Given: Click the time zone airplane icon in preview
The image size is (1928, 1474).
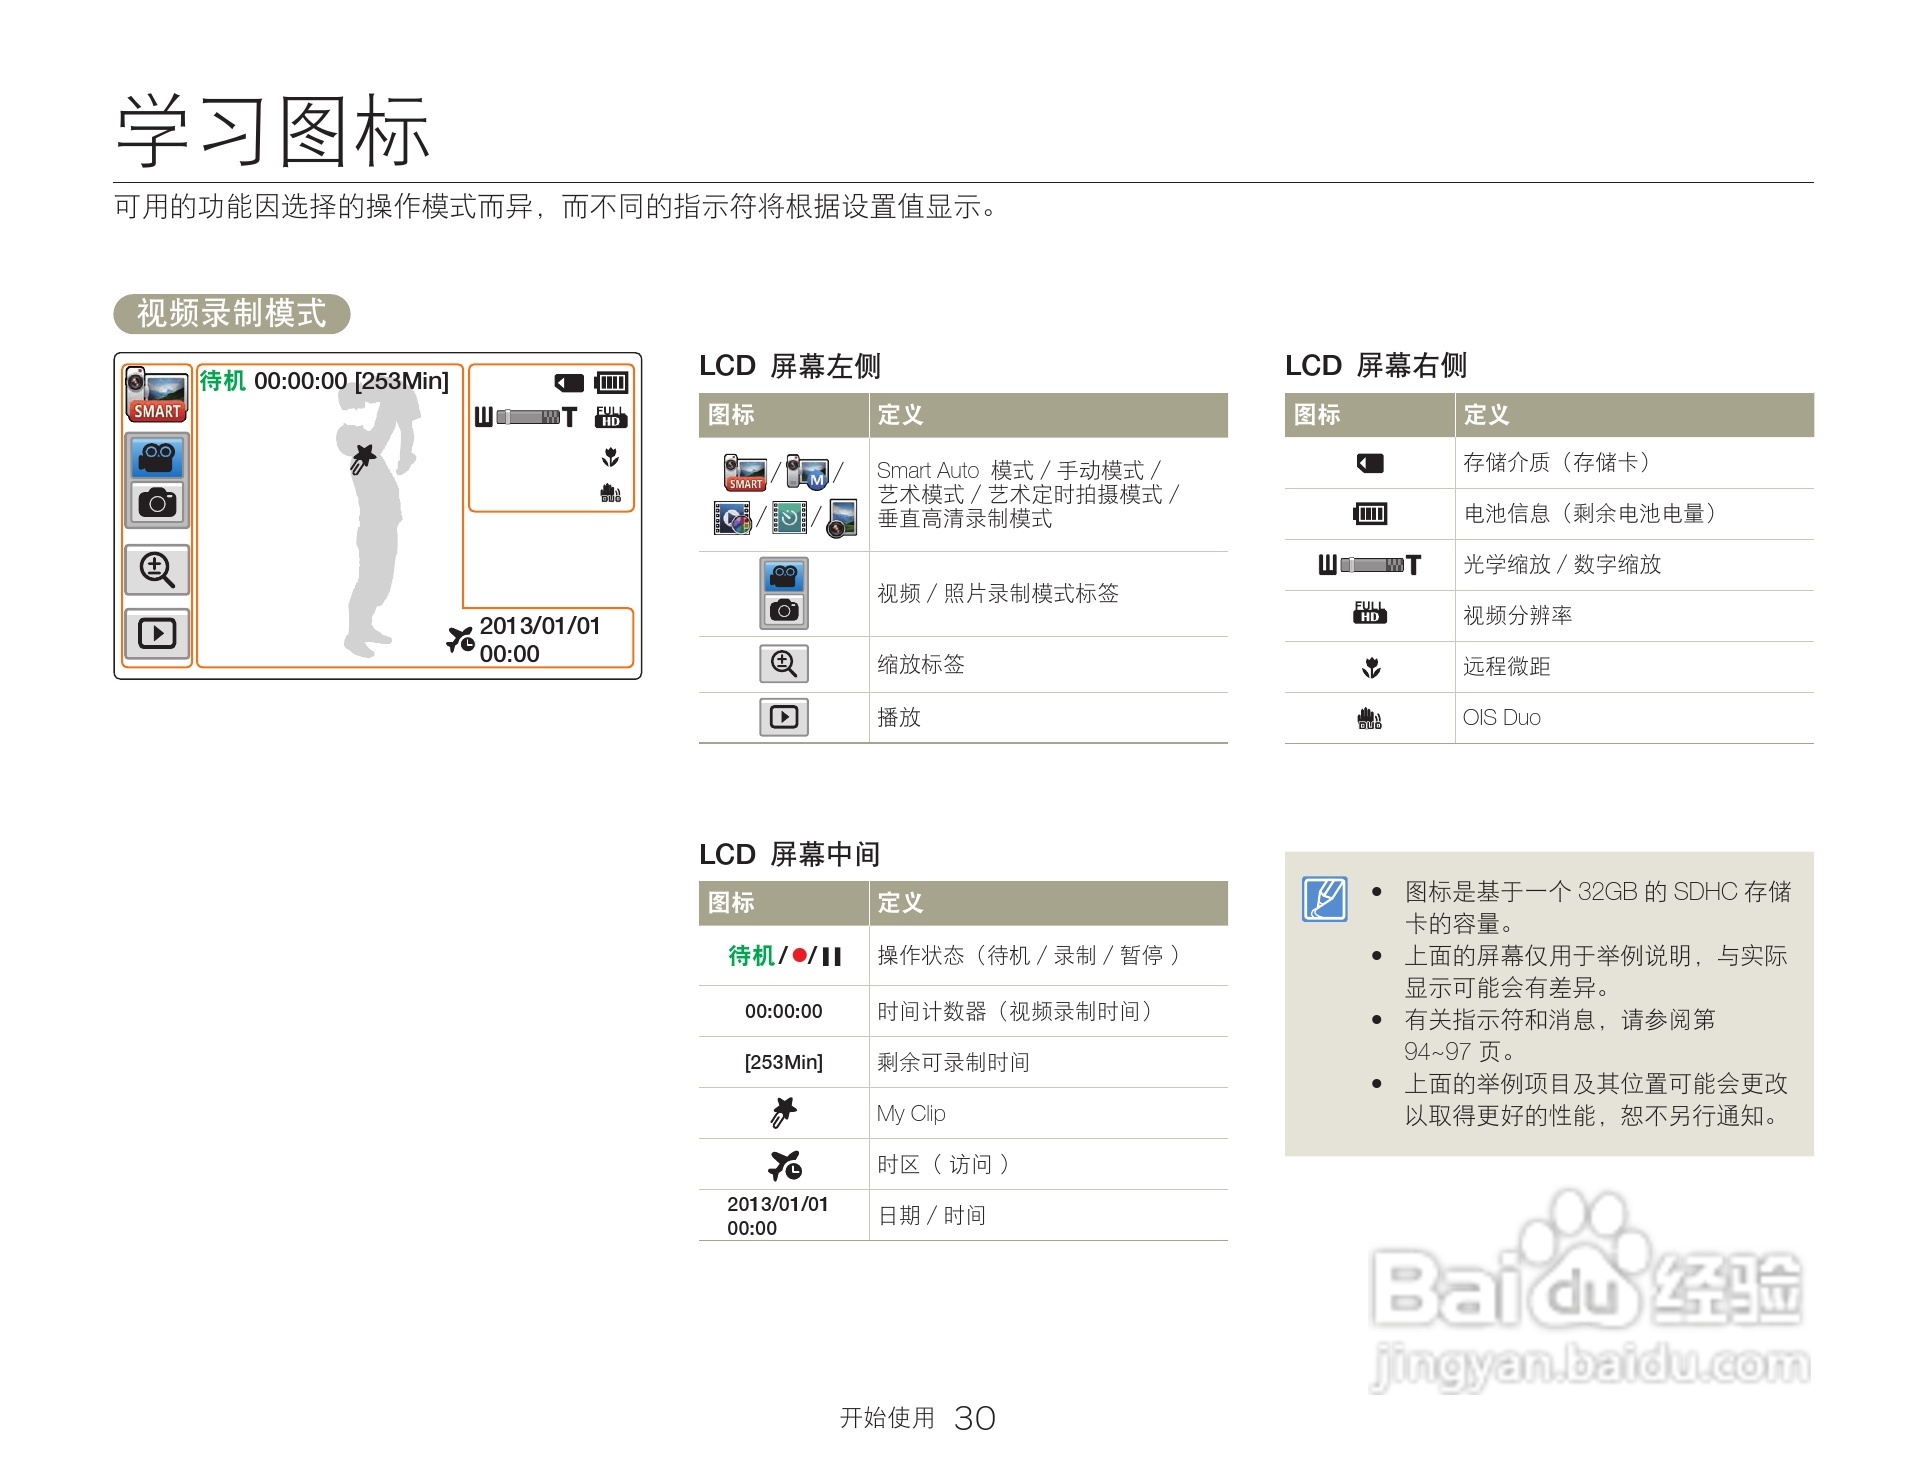Looking at the screenshot, I should [460, 639].
